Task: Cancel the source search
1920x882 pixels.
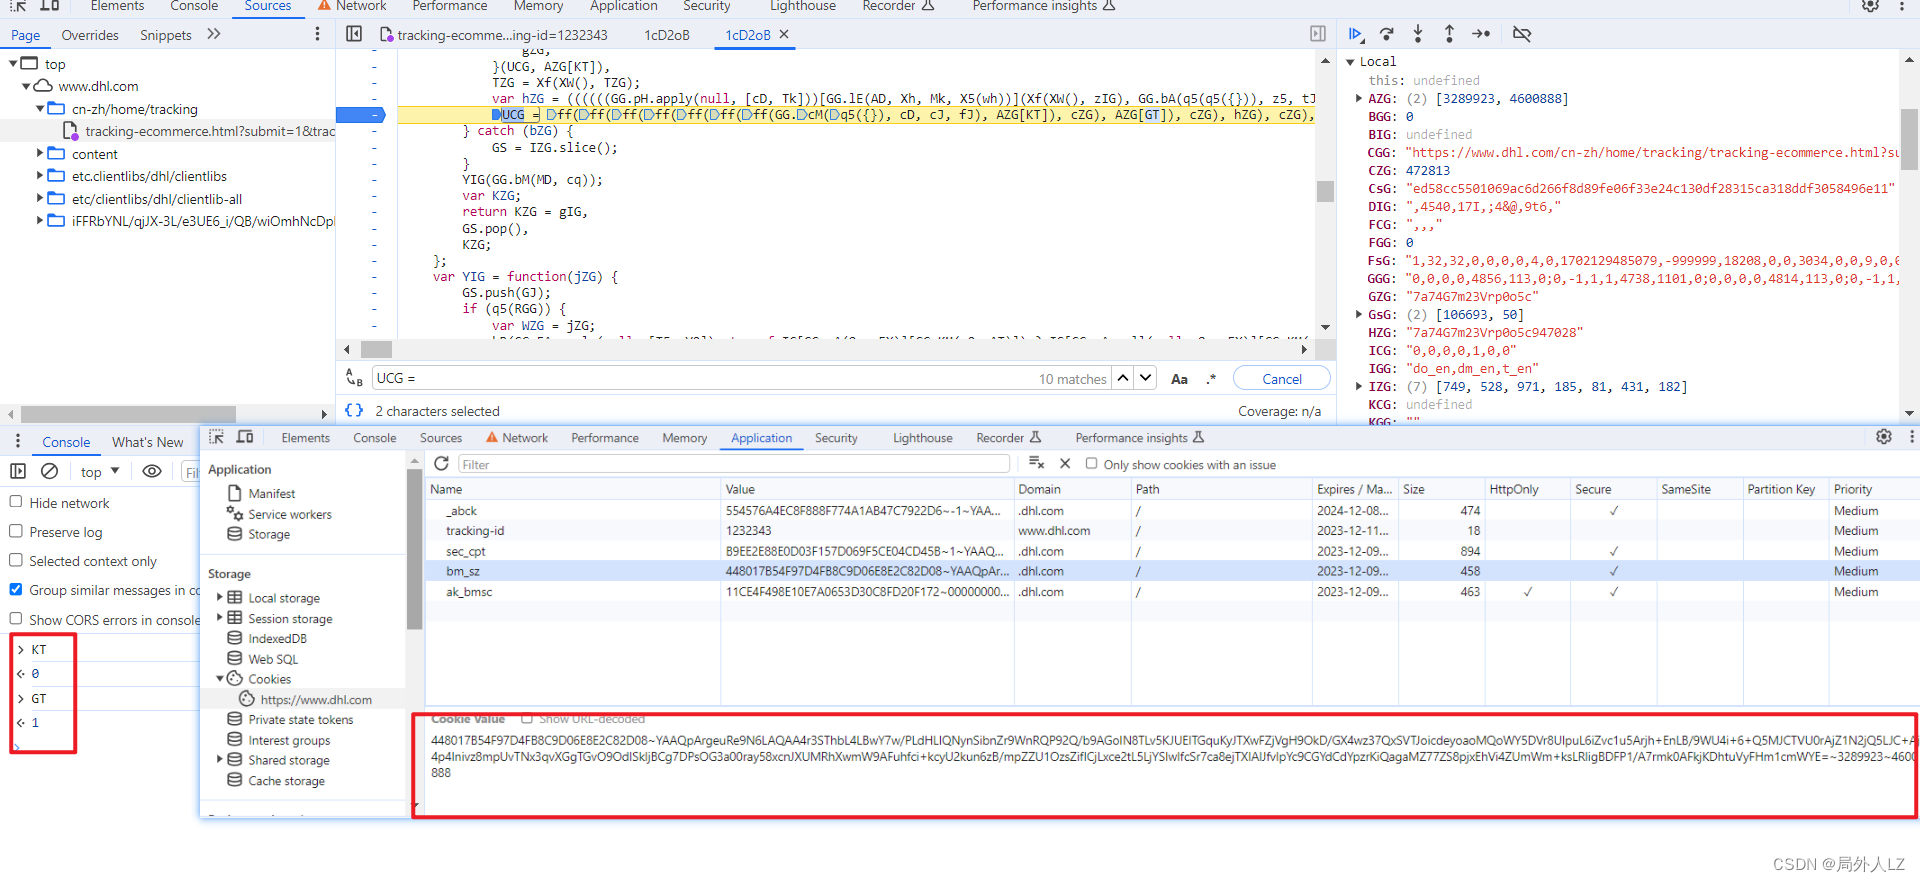Action: (1282, 379)
